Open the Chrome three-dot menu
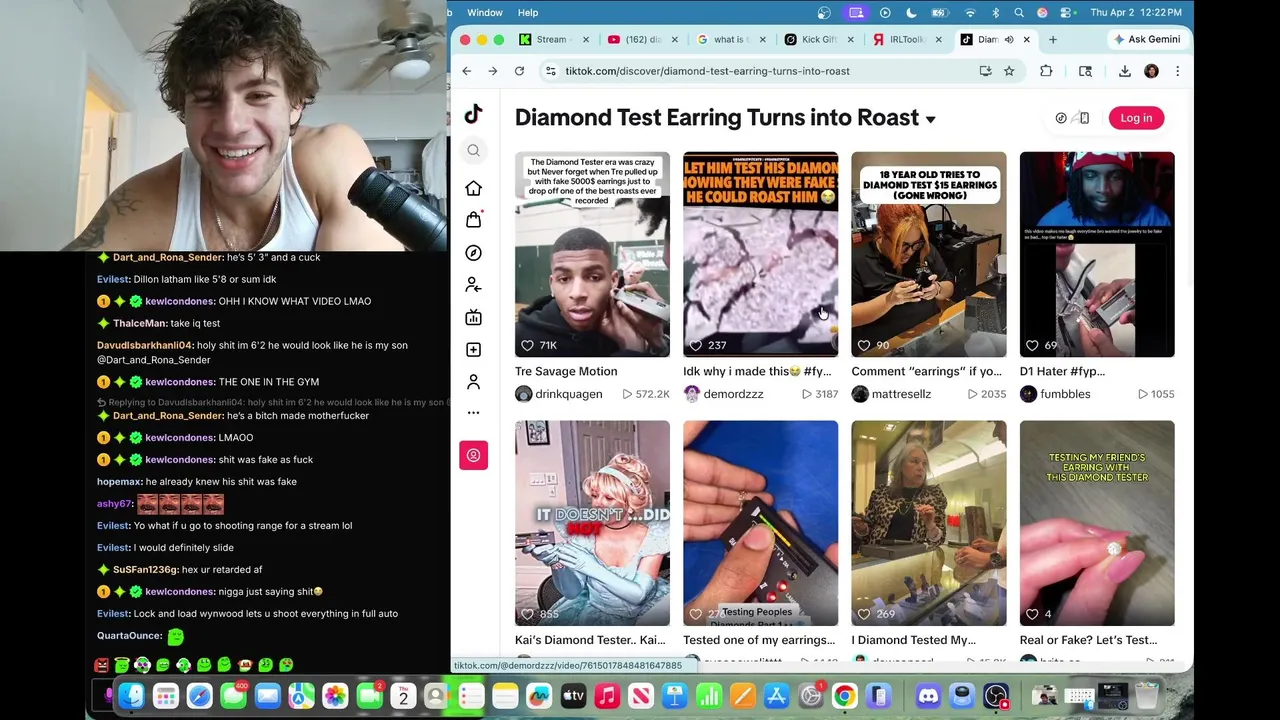Screen dimensions: 1280x720 click(x=1177, y=71)
